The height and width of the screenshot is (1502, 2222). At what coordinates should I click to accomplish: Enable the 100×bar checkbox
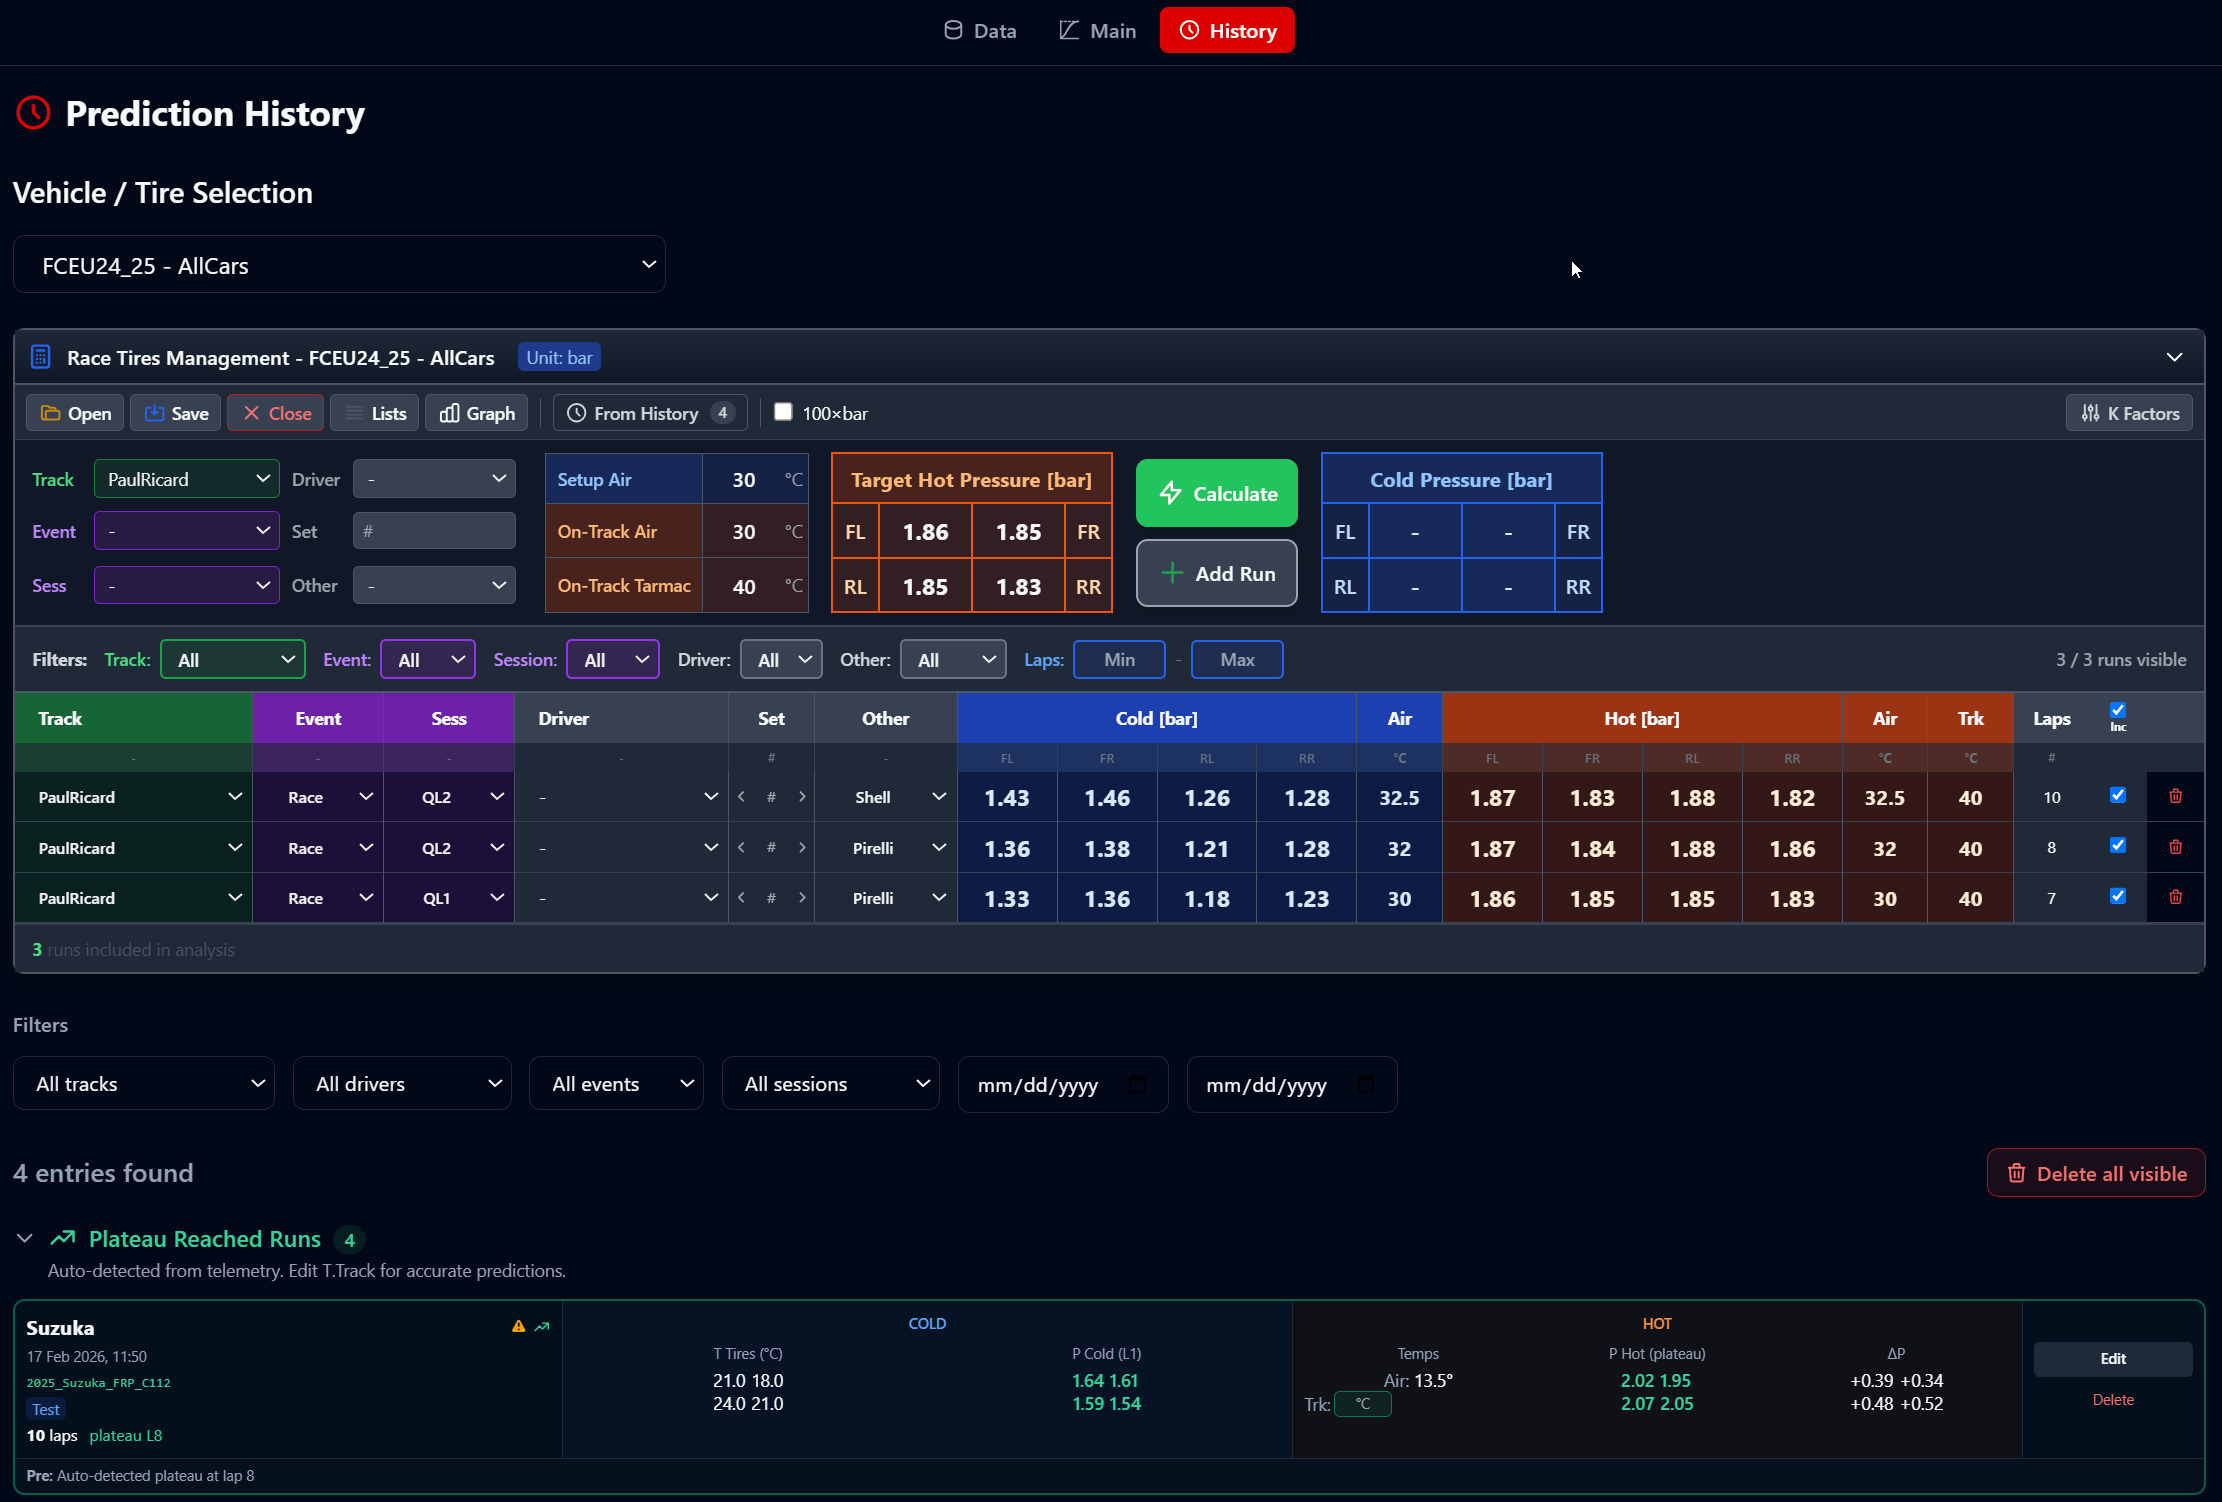[783, 412]
